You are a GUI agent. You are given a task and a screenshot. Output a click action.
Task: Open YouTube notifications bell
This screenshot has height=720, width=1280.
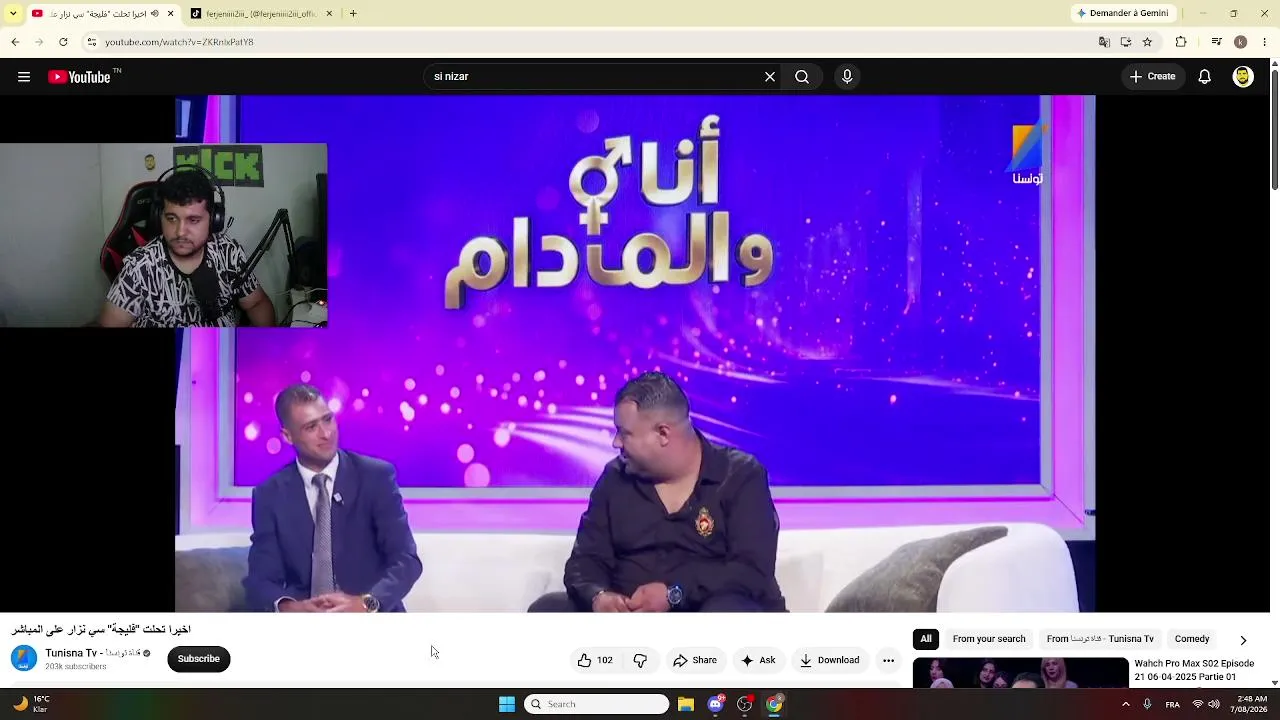click(x=1205, y=77)
